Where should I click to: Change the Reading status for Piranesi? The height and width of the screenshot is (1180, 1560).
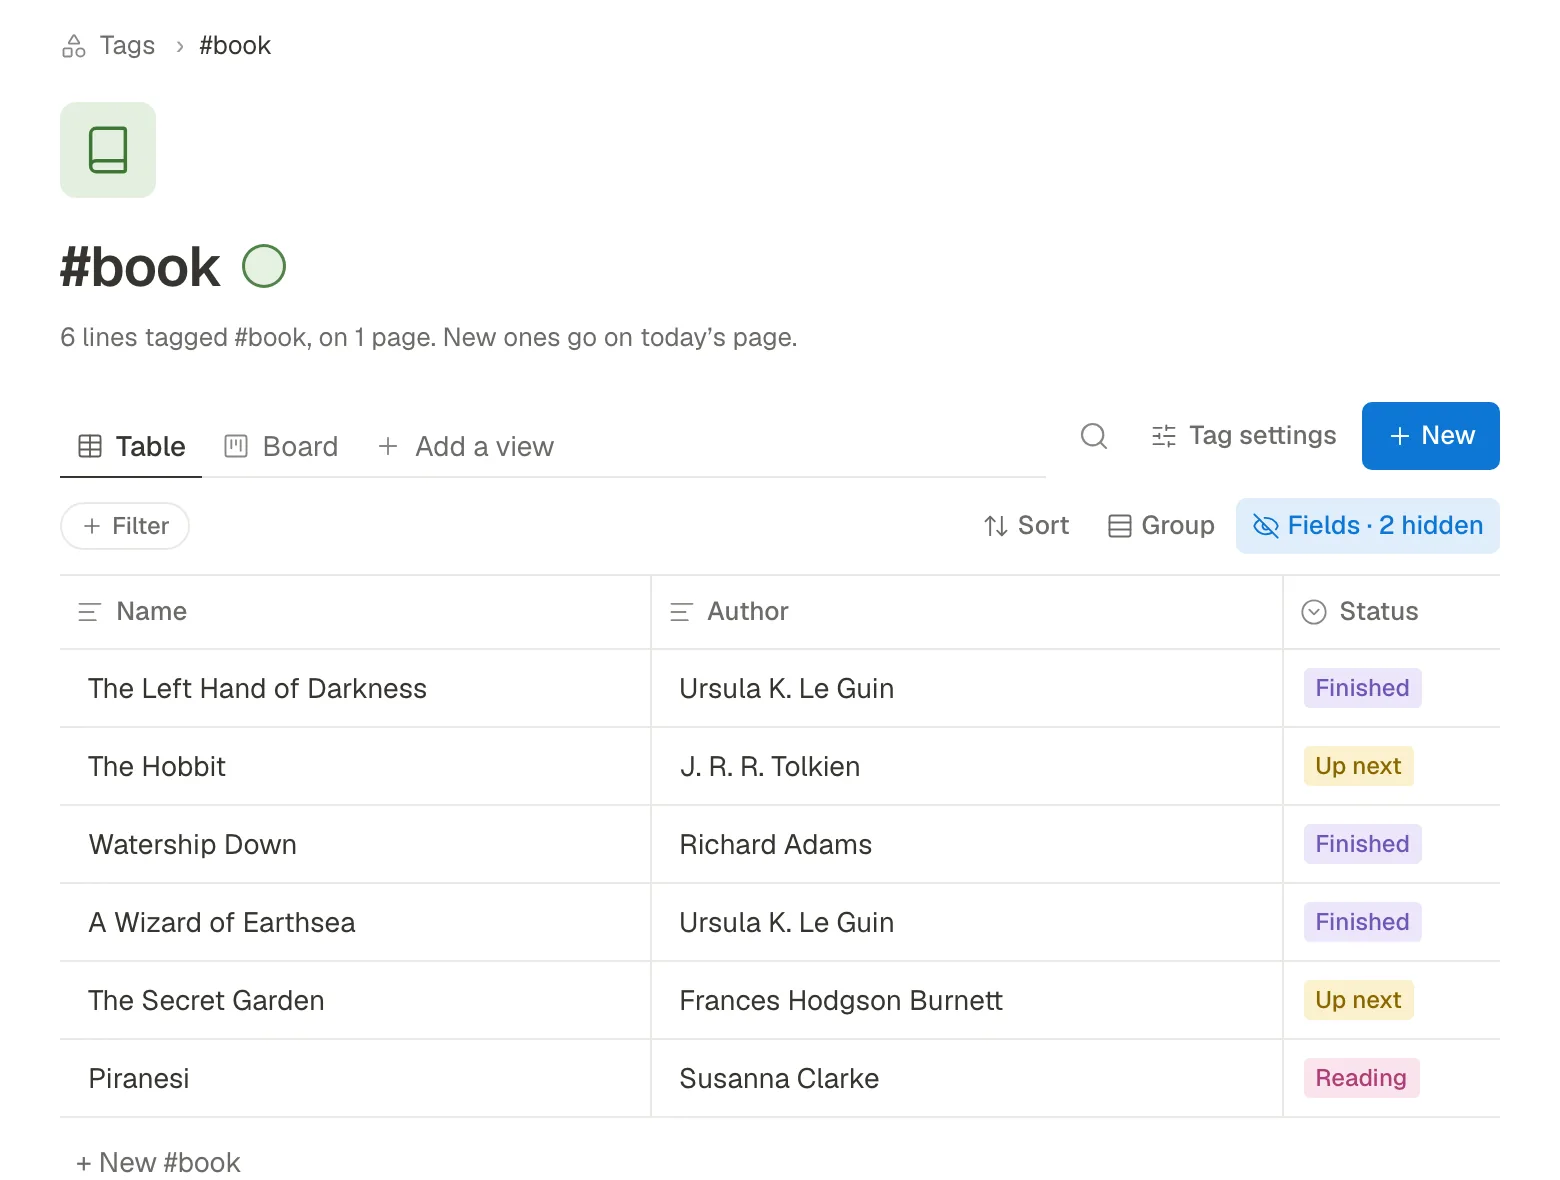(x=1361, y=1078)
